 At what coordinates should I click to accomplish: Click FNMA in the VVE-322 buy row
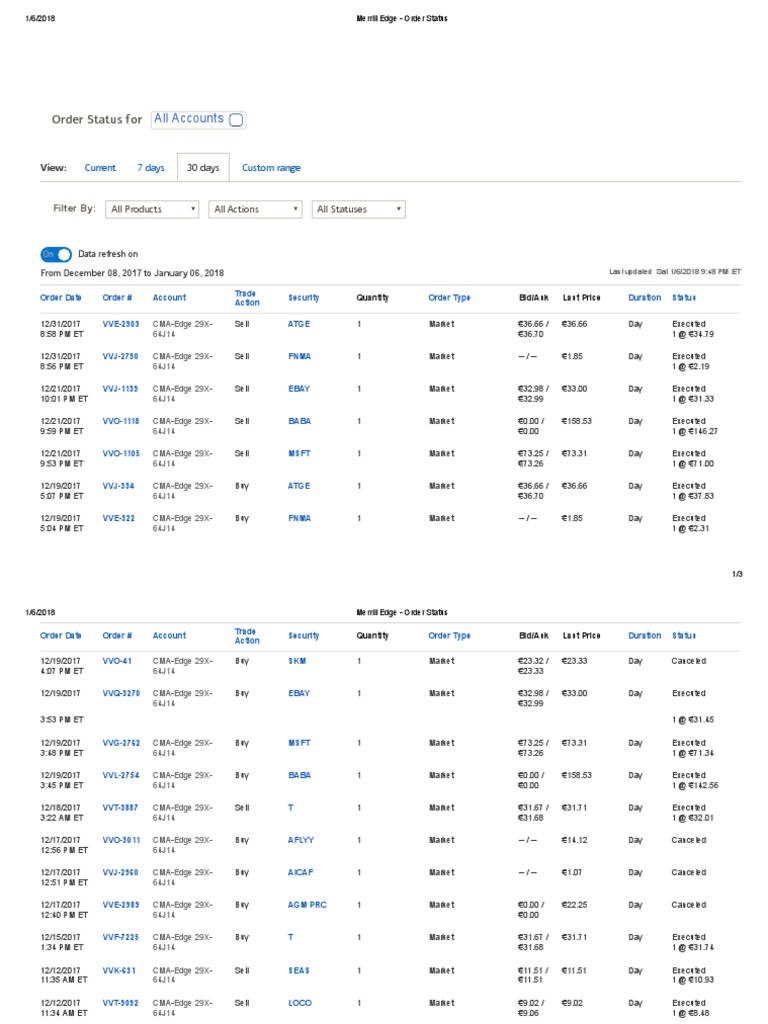coord(300,518)
